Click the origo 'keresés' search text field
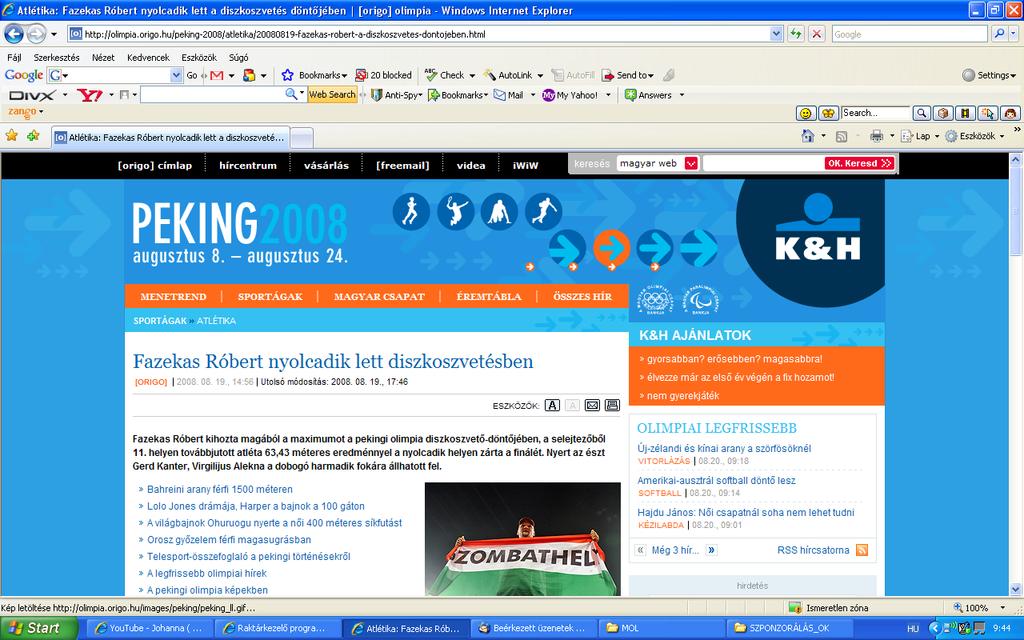Viewport: 1024px width, 640px height. pos(762,163)
